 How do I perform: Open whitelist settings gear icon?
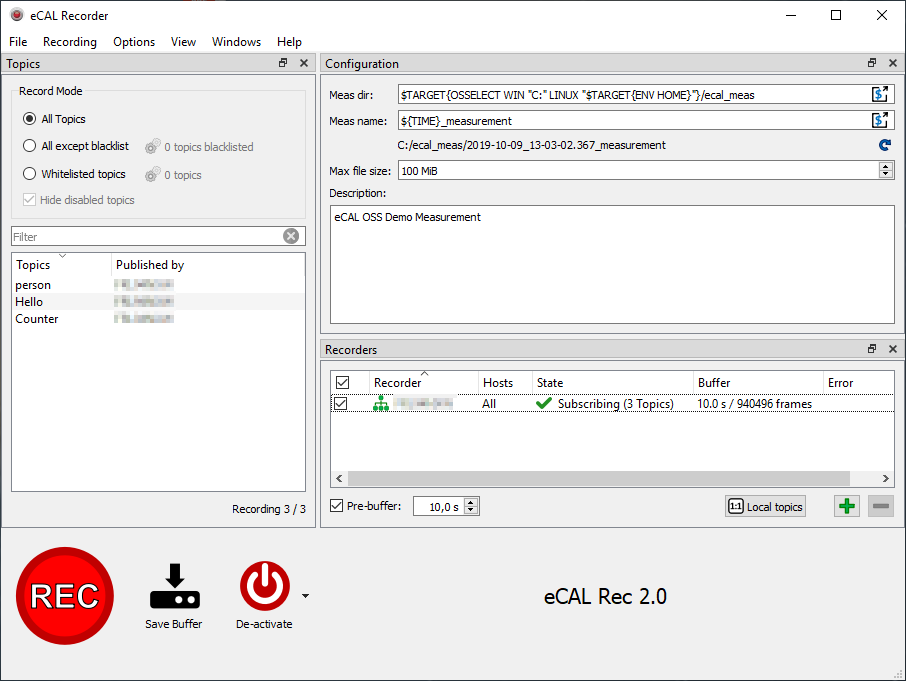point(152,174)
